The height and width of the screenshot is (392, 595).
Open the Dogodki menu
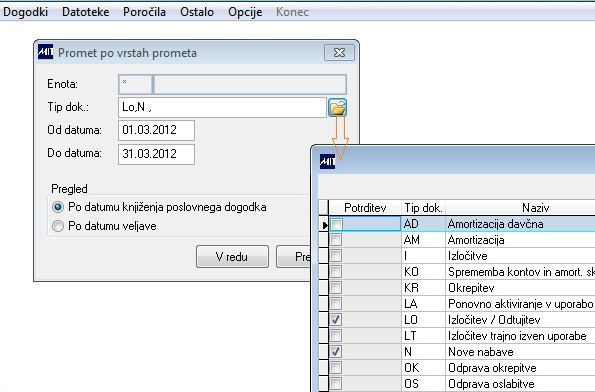pyautogui.click(x=25, y=12)
